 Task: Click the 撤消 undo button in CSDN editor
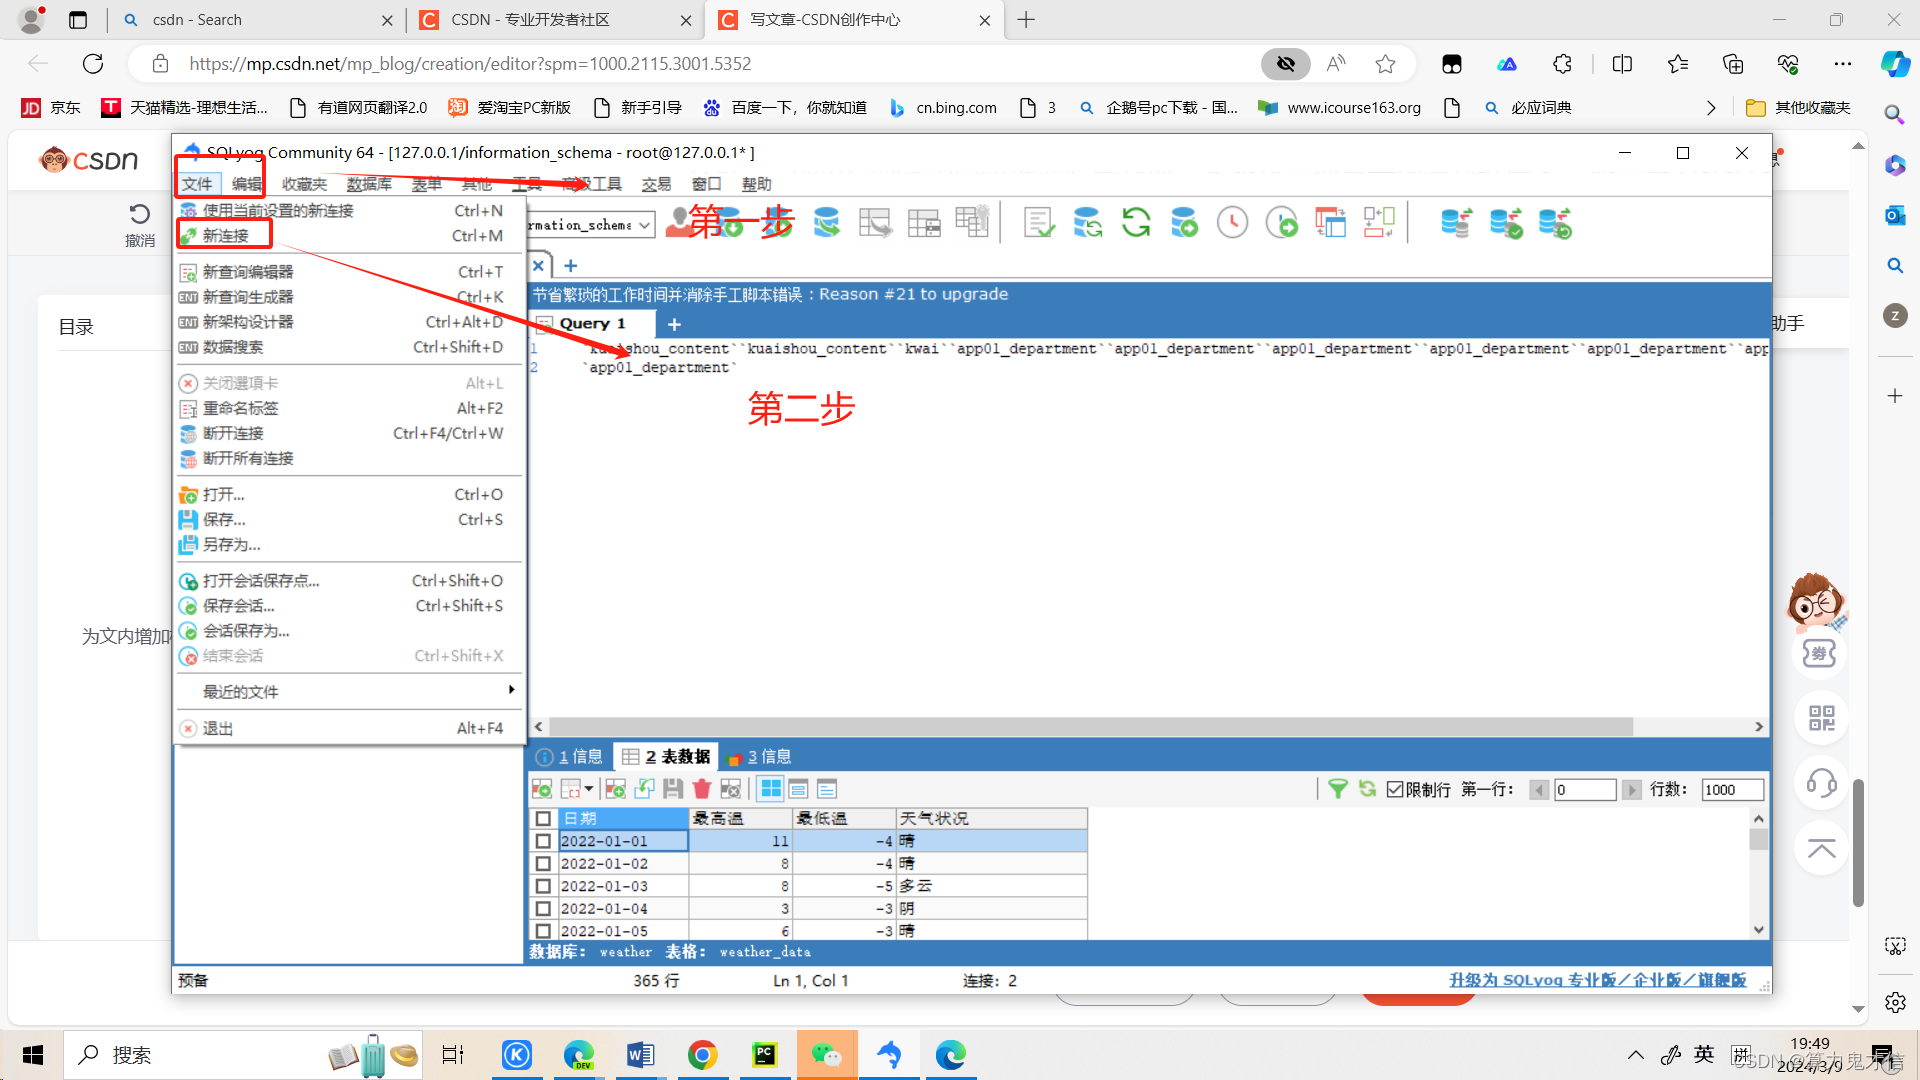[x=140, y=224]
